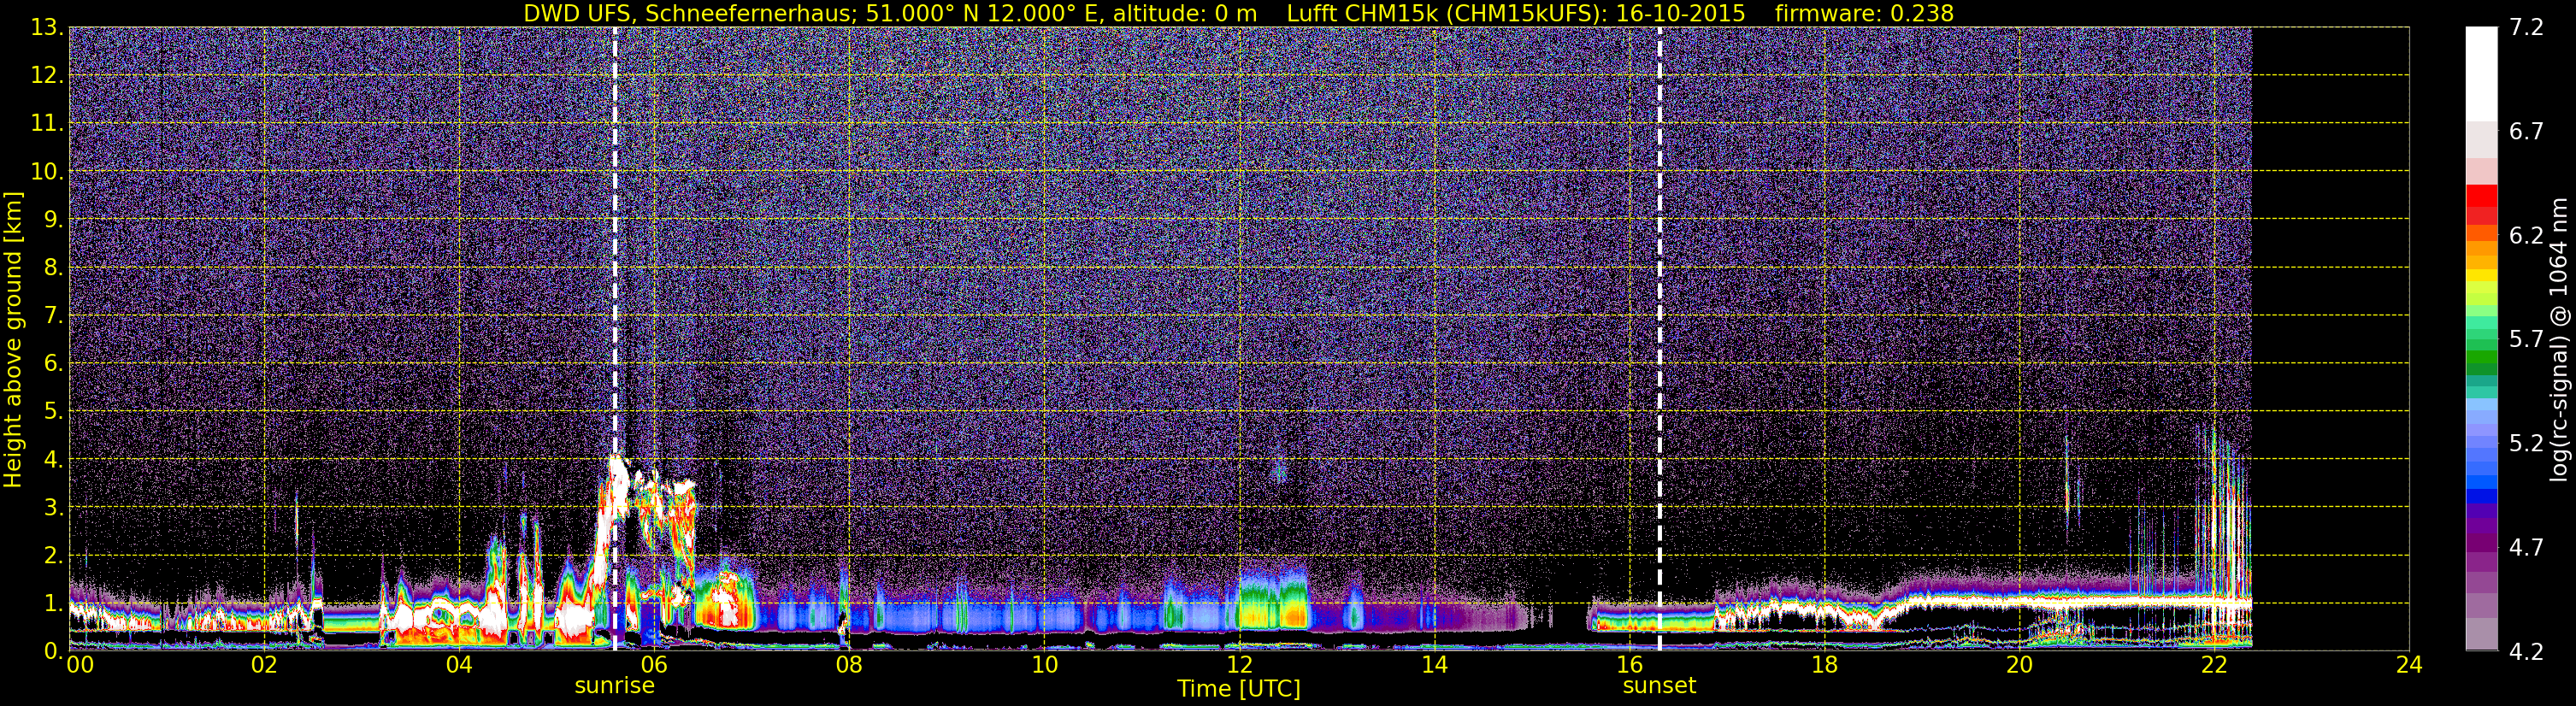The height and width of the screenshot is (706, 2576).
Task: Click the x-axis tick label '12'
Action: tap(1239, 665)
